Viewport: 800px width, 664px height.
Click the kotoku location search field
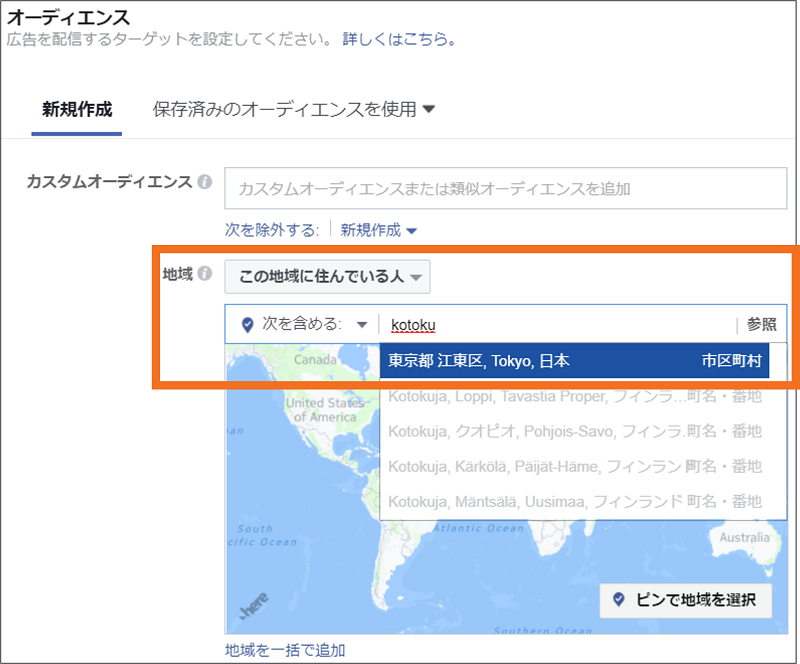point(556,325)
